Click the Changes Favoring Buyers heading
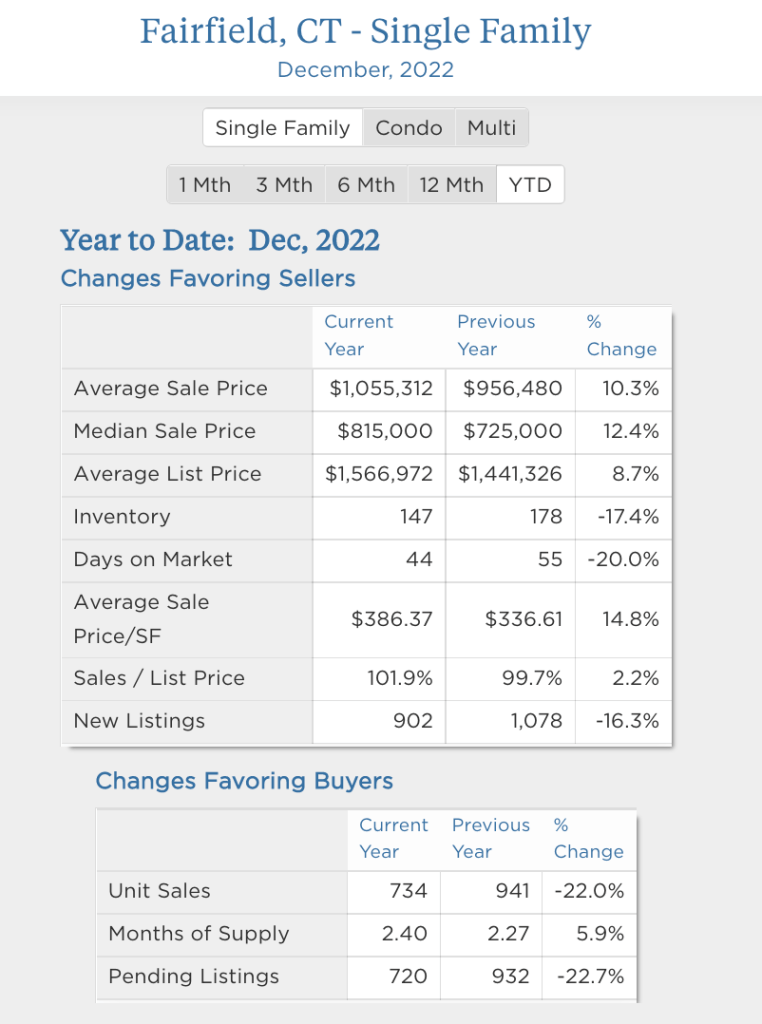The image size is (762, 1024). [x=244, y=781]
